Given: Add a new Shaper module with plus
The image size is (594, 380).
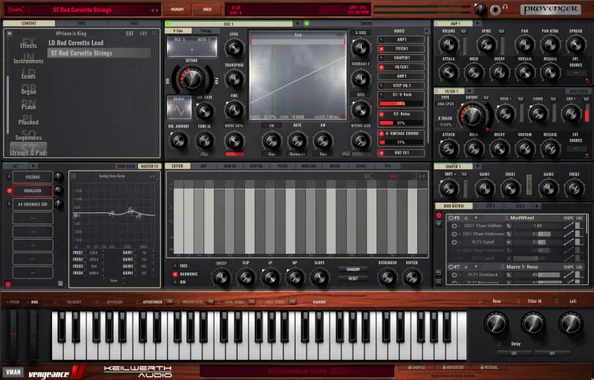Looking at the screenshot, I should [477, 166].
